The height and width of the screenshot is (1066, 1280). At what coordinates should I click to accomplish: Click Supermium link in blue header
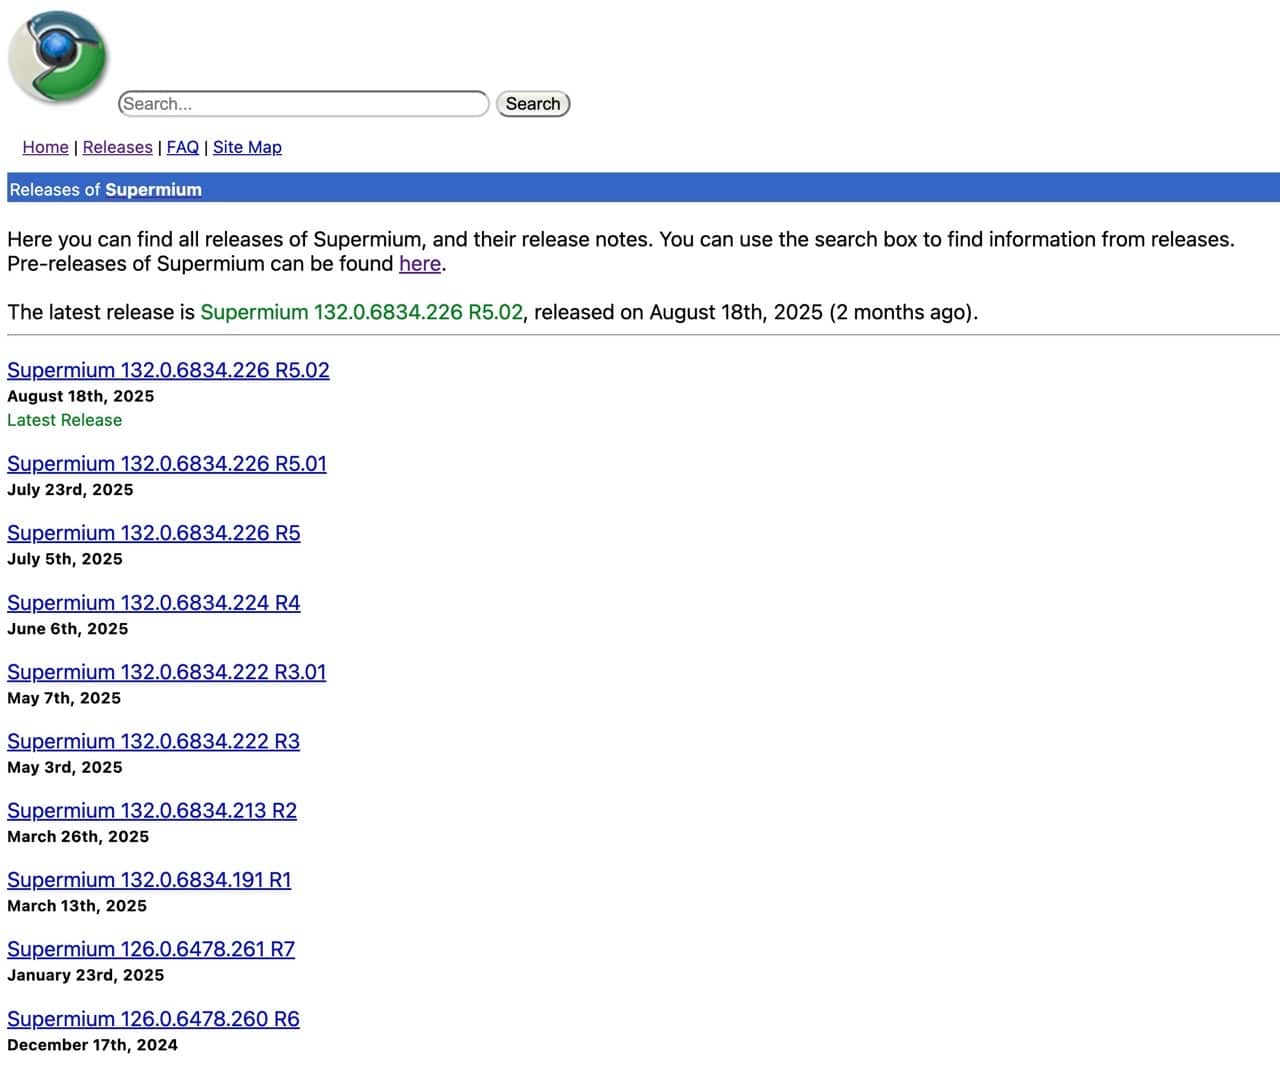click(x=153, y=190)
